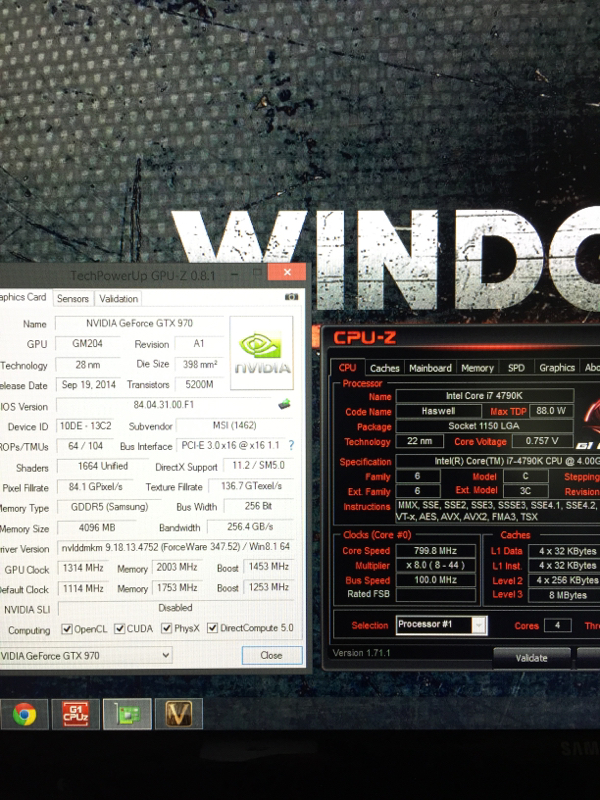The width and height of the screenshot is (600, 800).
Task: Click the Haswell code name value
Action: (x=438, y=411)
